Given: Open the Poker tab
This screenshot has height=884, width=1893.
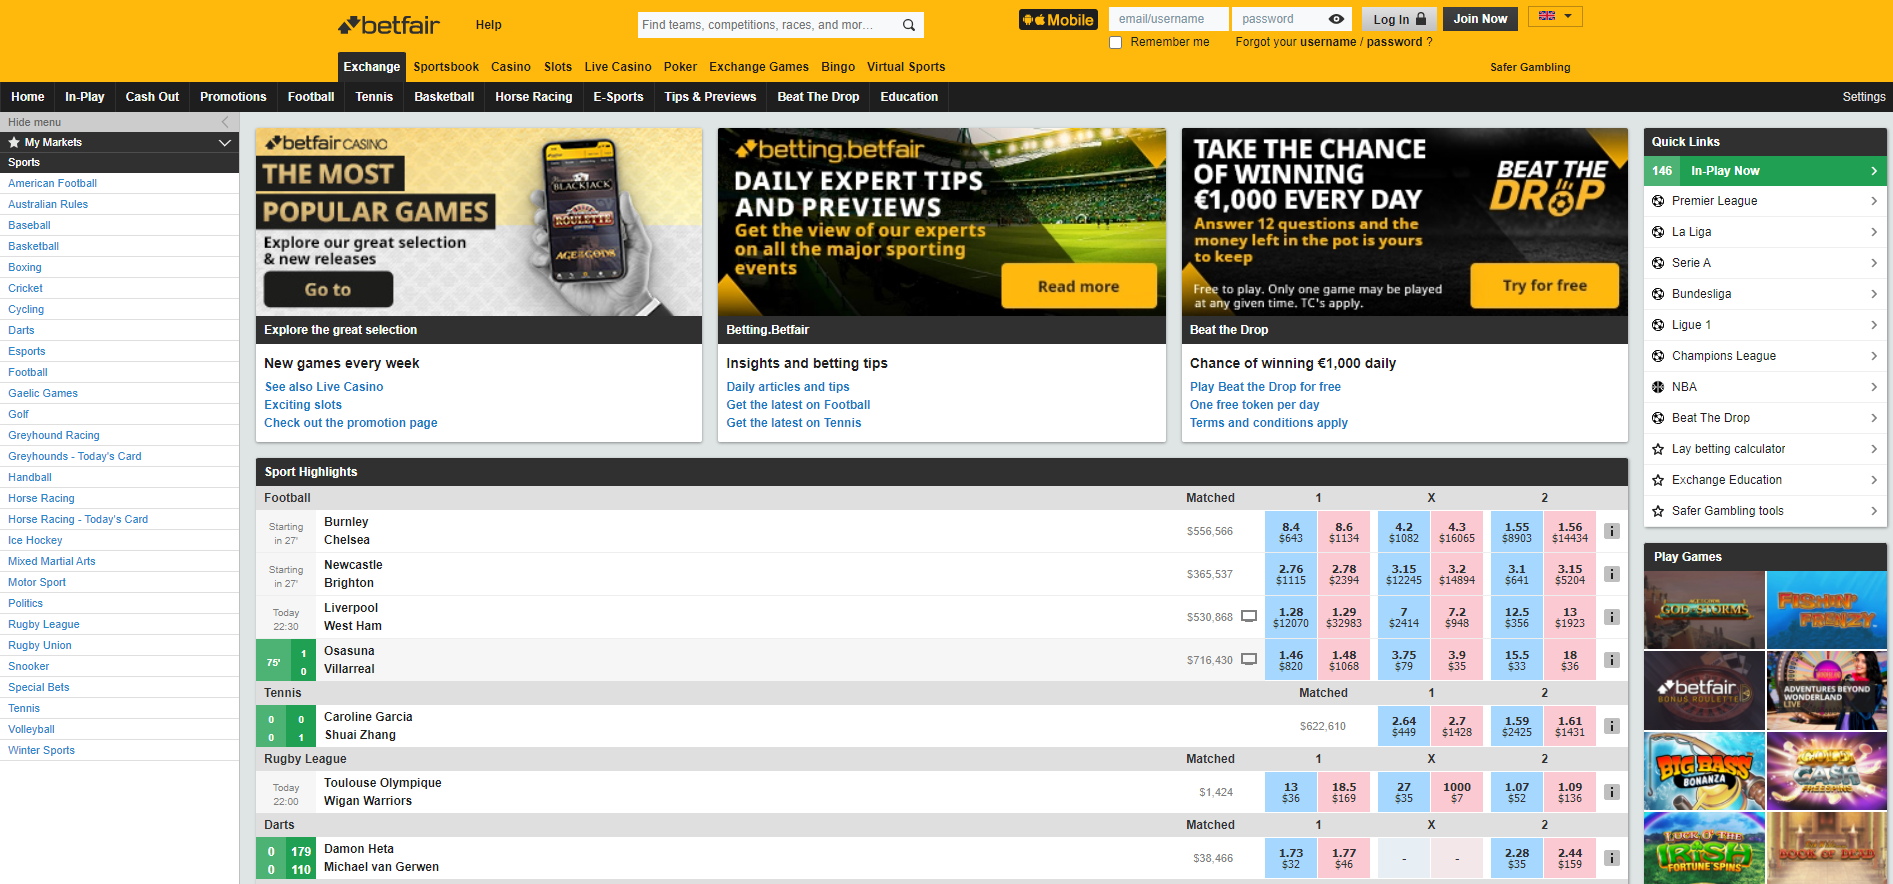Looking at the screenshot, I should coord(680,67).
